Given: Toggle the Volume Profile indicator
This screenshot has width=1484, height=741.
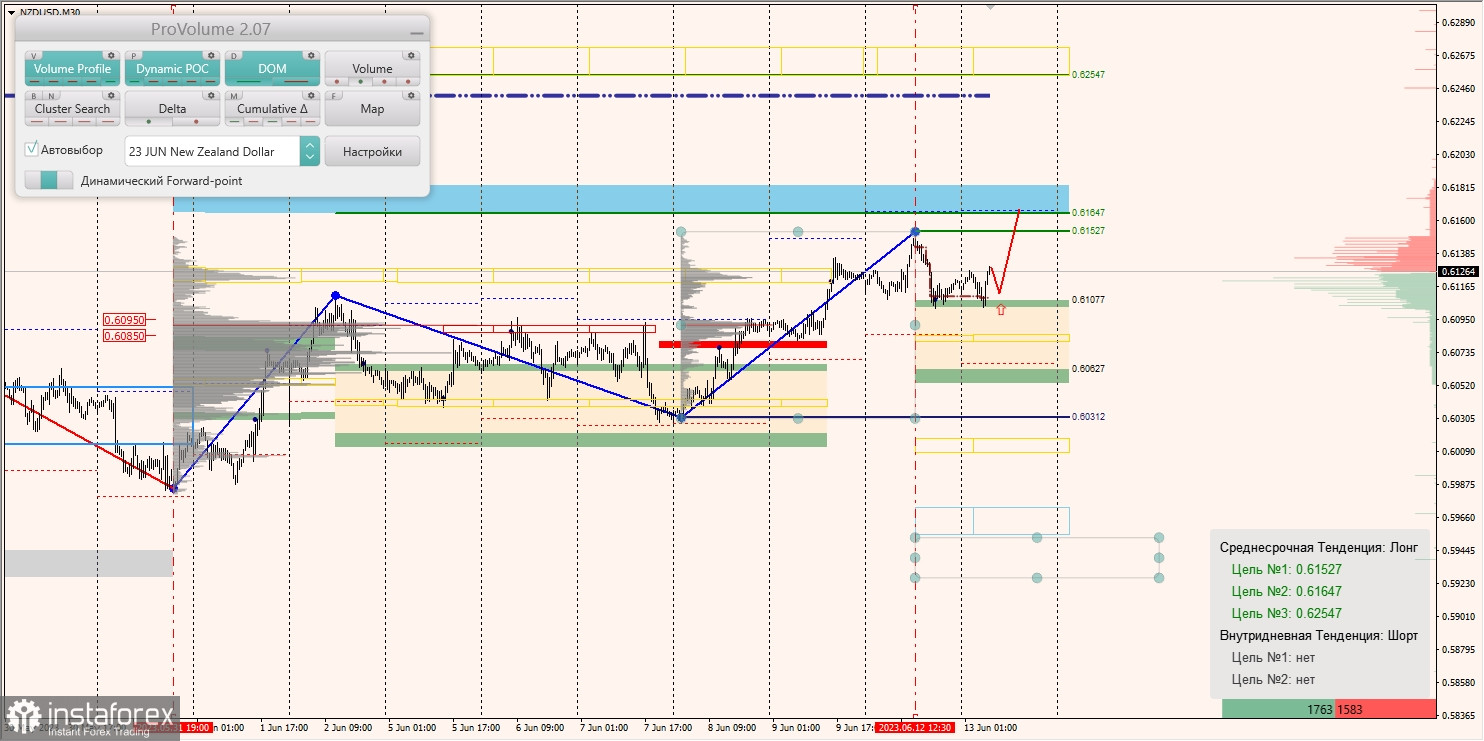Looking at the screenshot, I should tap(72, 69).
